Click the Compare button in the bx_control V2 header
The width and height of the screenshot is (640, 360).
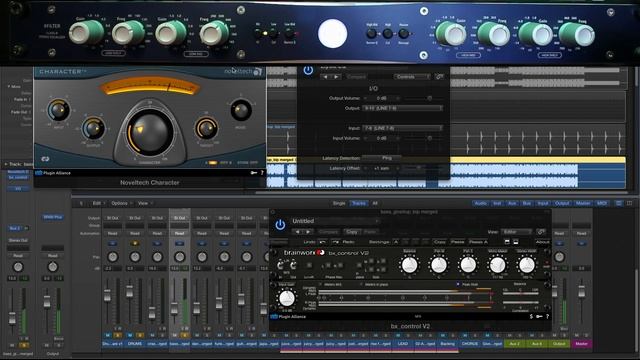click(x=329, y=232)
